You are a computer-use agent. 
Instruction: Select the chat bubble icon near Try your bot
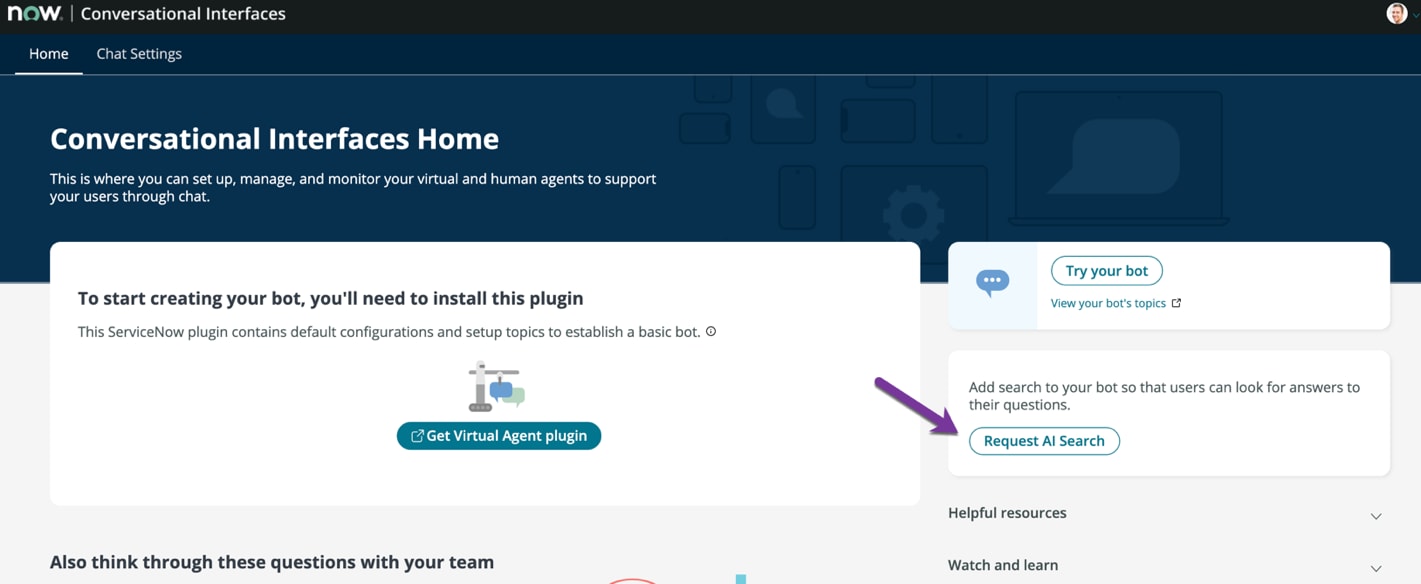[x=992, y=281]
